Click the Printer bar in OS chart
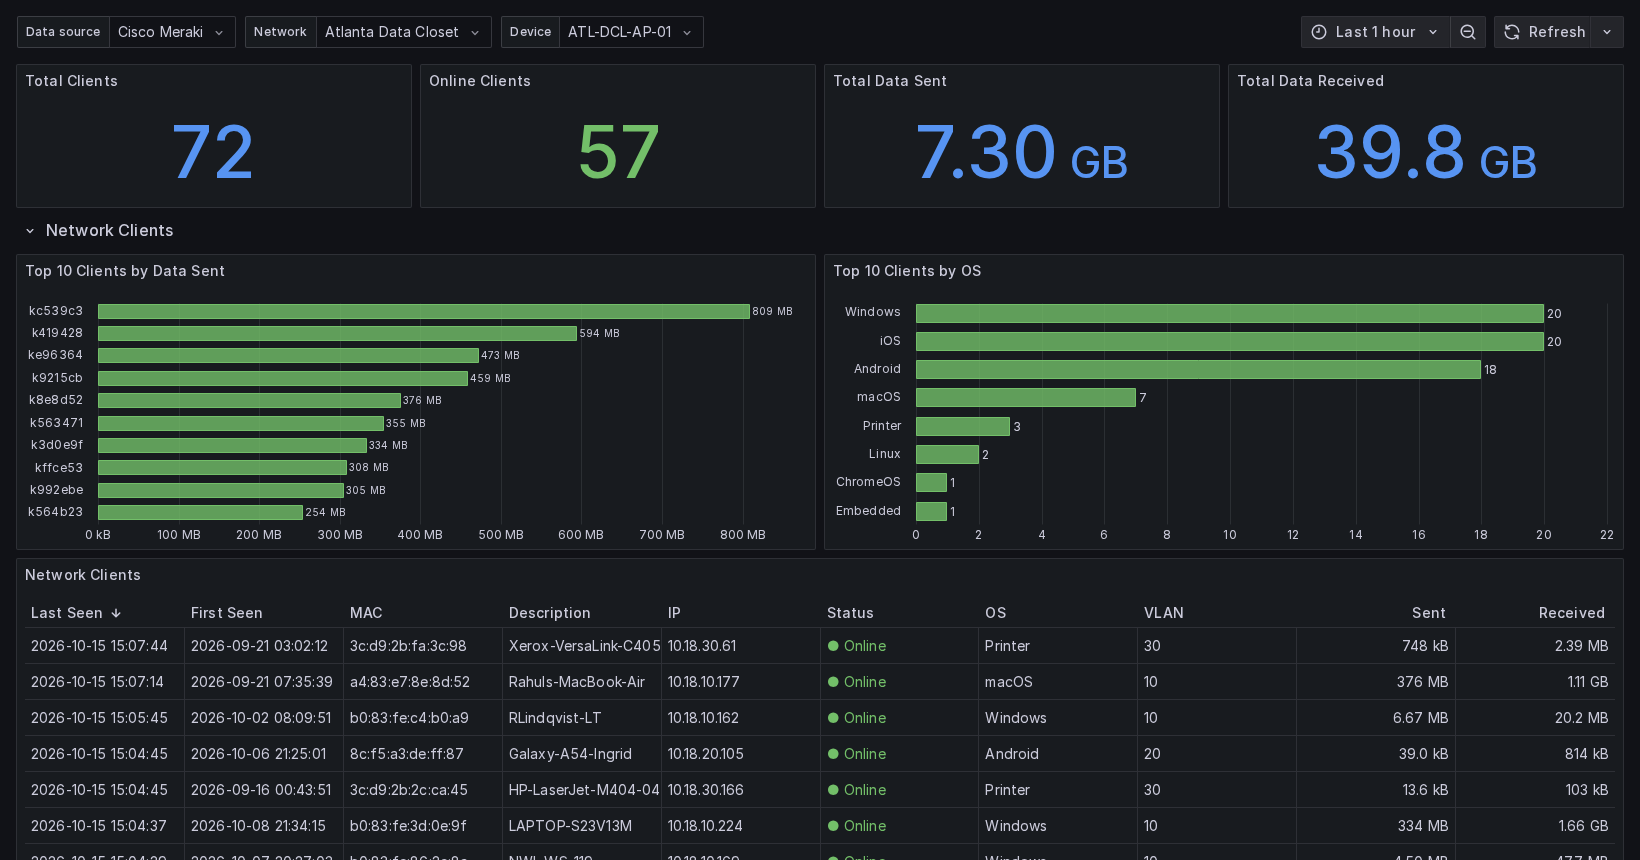The width and height of the screenshot is (1640, 860). [963, 427]
